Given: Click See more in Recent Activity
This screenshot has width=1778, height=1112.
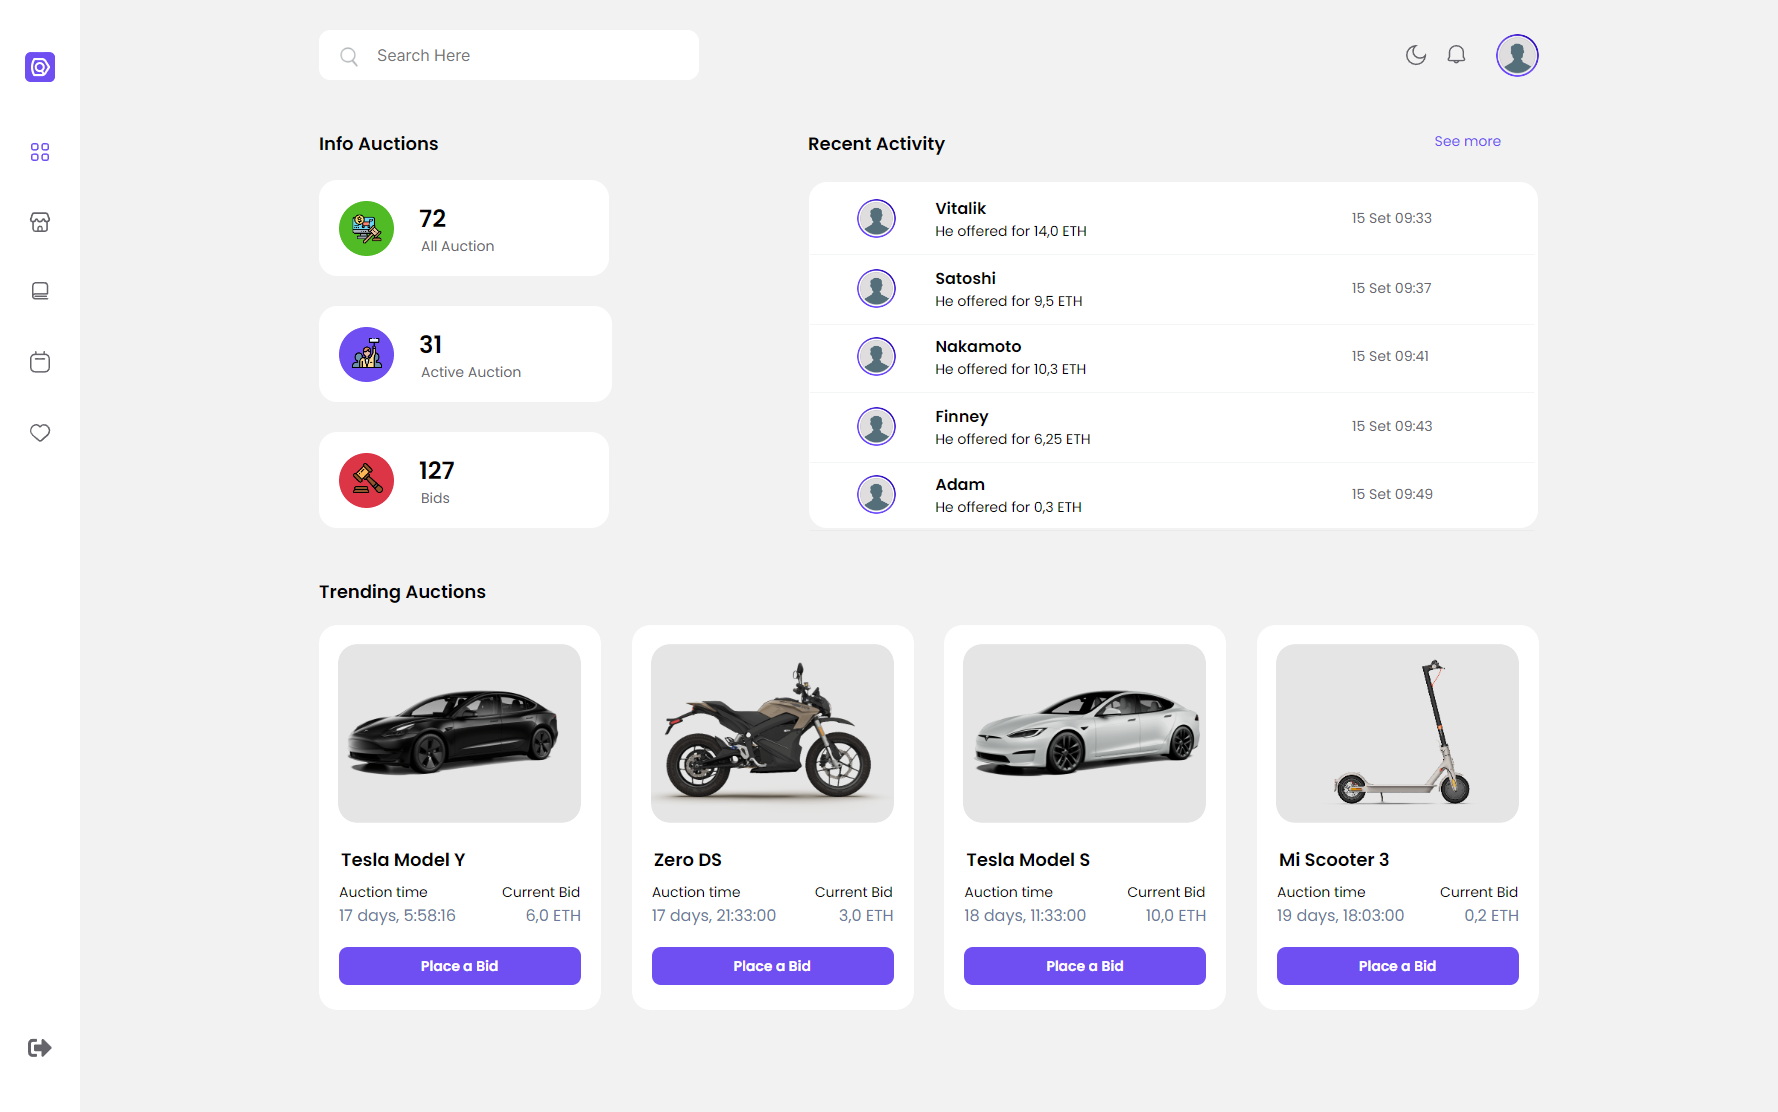Looking at the screenshot, I should coord(1467,141).
